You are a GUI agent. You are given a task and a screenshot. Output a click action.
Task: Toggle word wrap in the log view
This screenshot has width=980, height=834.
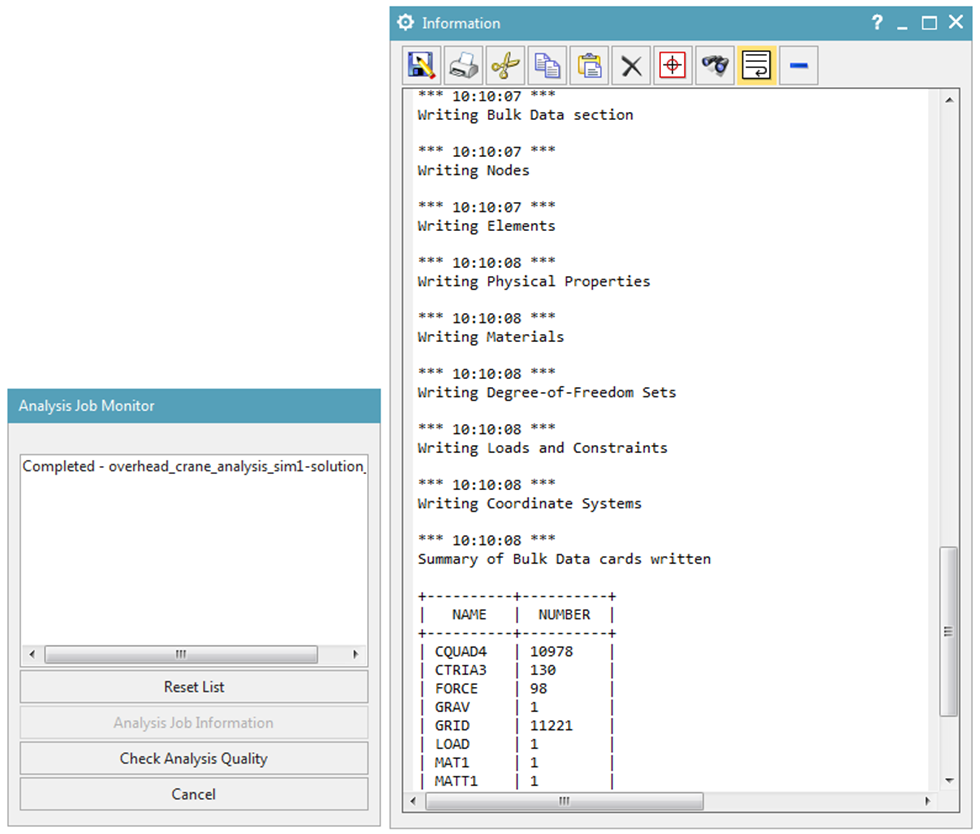pyautogui.click(x=756, y=64)
